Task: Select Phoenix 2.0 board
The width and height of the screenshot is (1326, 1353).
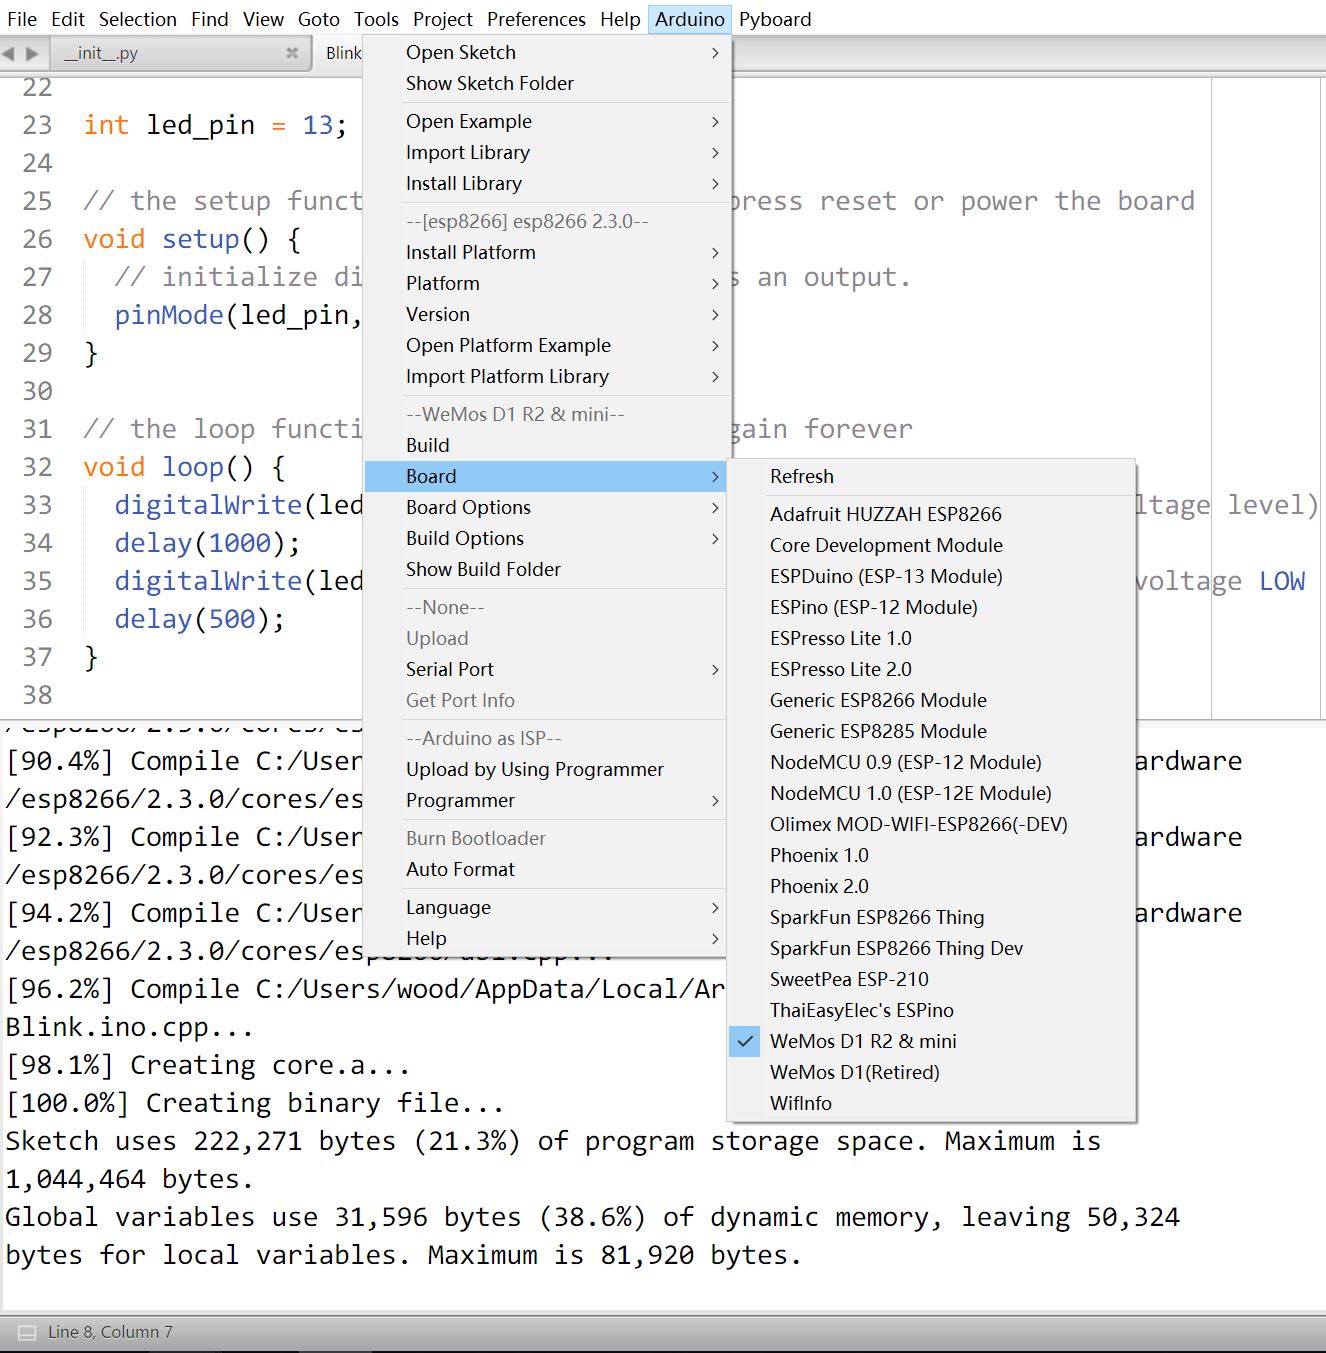Action: 931,886
